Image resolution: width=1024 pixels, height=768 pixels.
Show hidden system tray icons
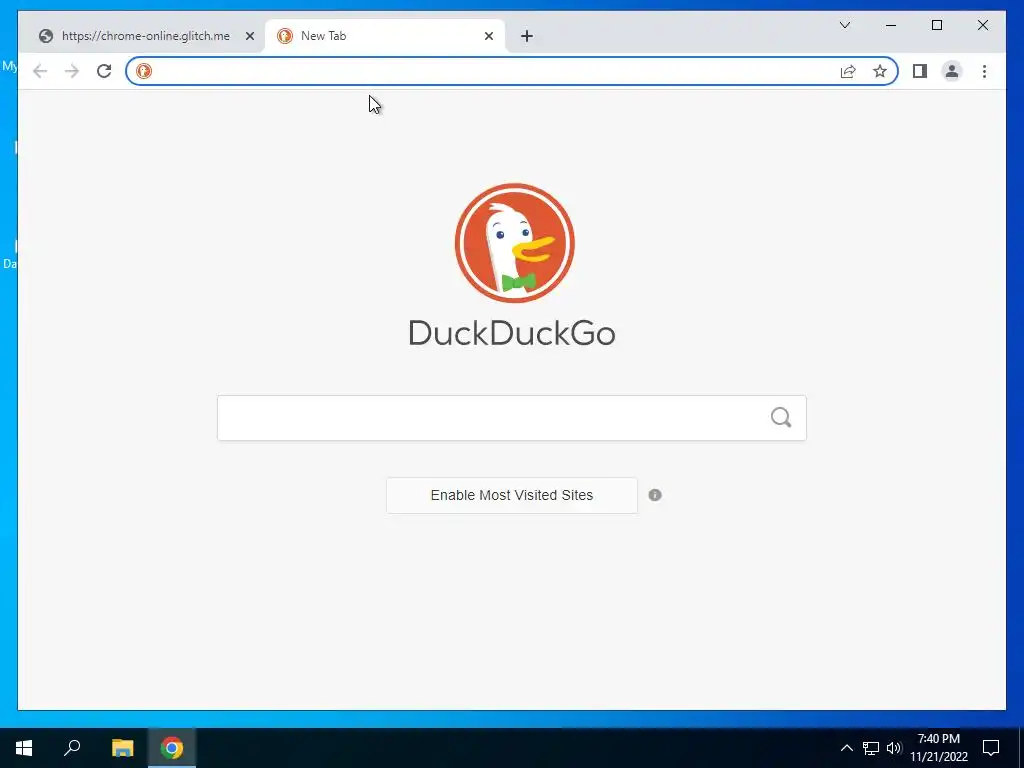click(x=846, y=748)
